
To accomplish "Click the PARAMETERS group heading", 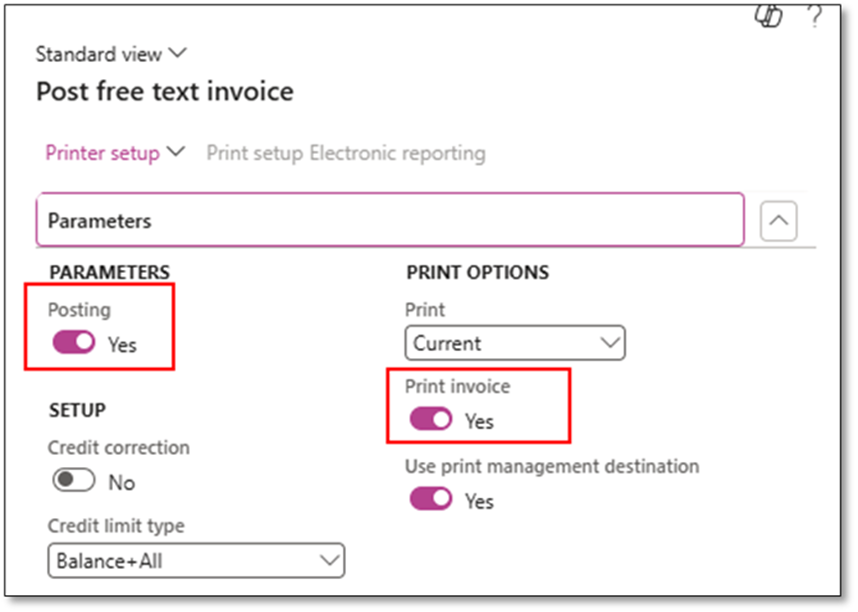I will pyautogui.click(x=109, y=272).
